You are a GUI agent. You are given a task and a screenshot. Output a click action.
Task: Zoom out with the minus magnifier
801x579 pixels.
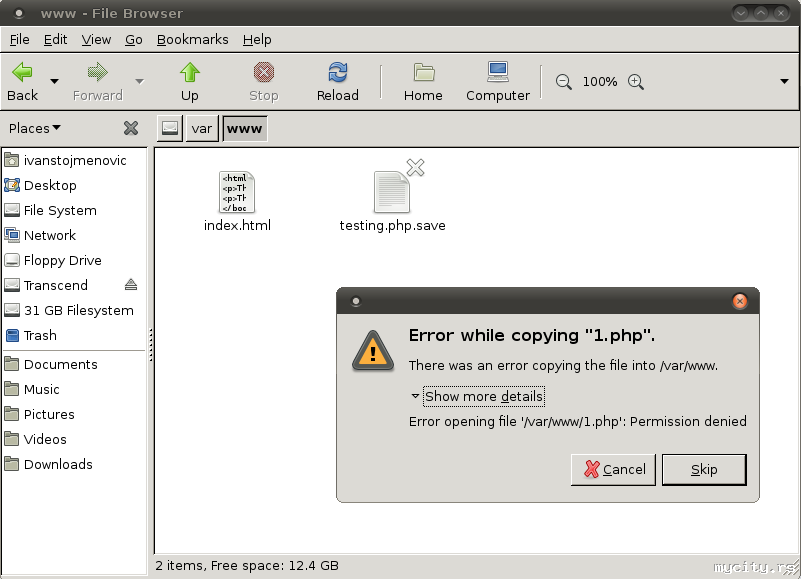(563, 82)
